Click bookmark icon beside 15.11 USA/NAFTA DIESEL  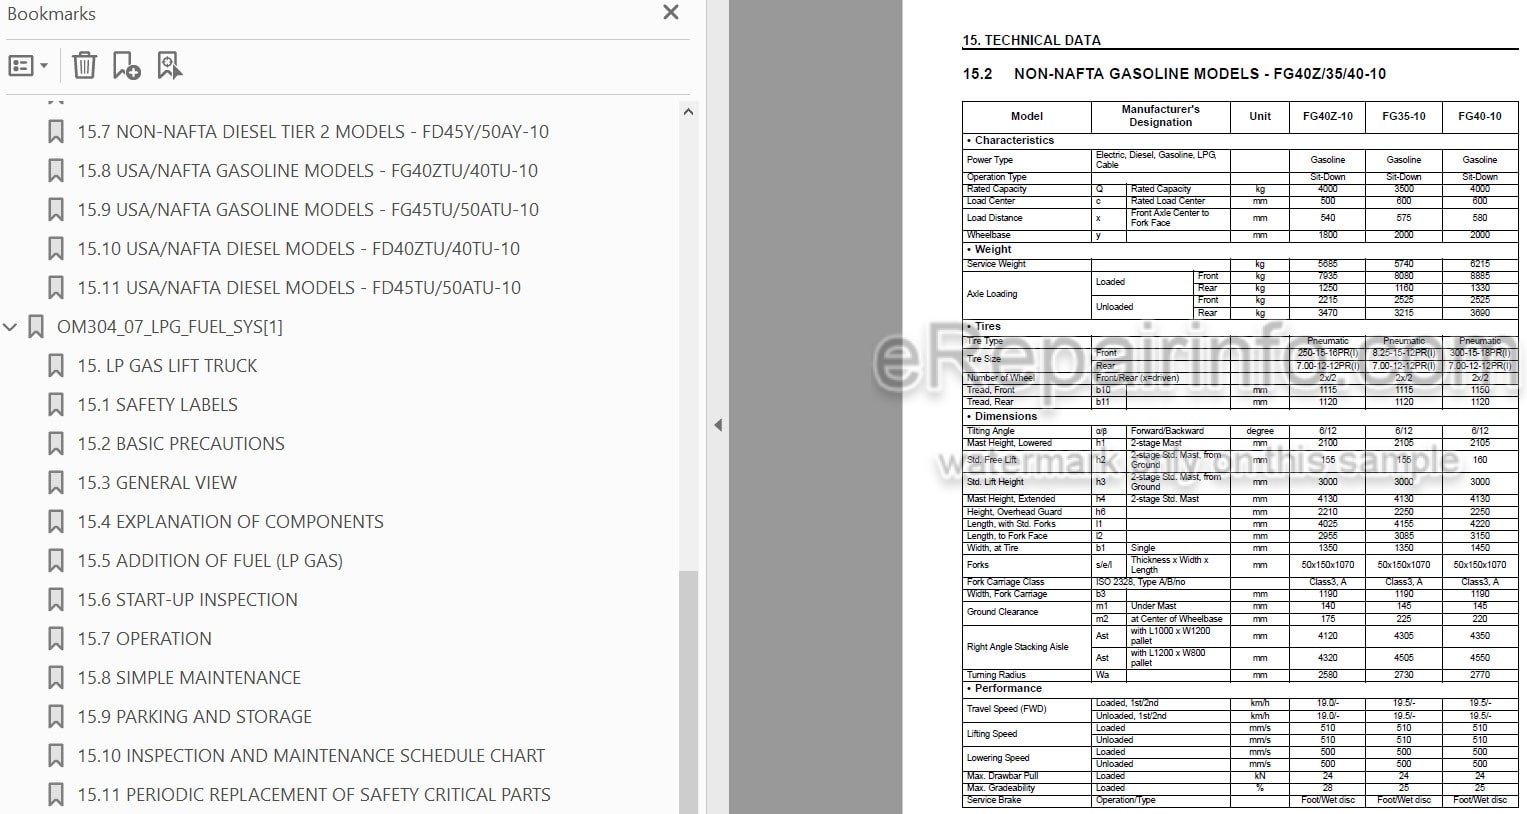point(56,288)
